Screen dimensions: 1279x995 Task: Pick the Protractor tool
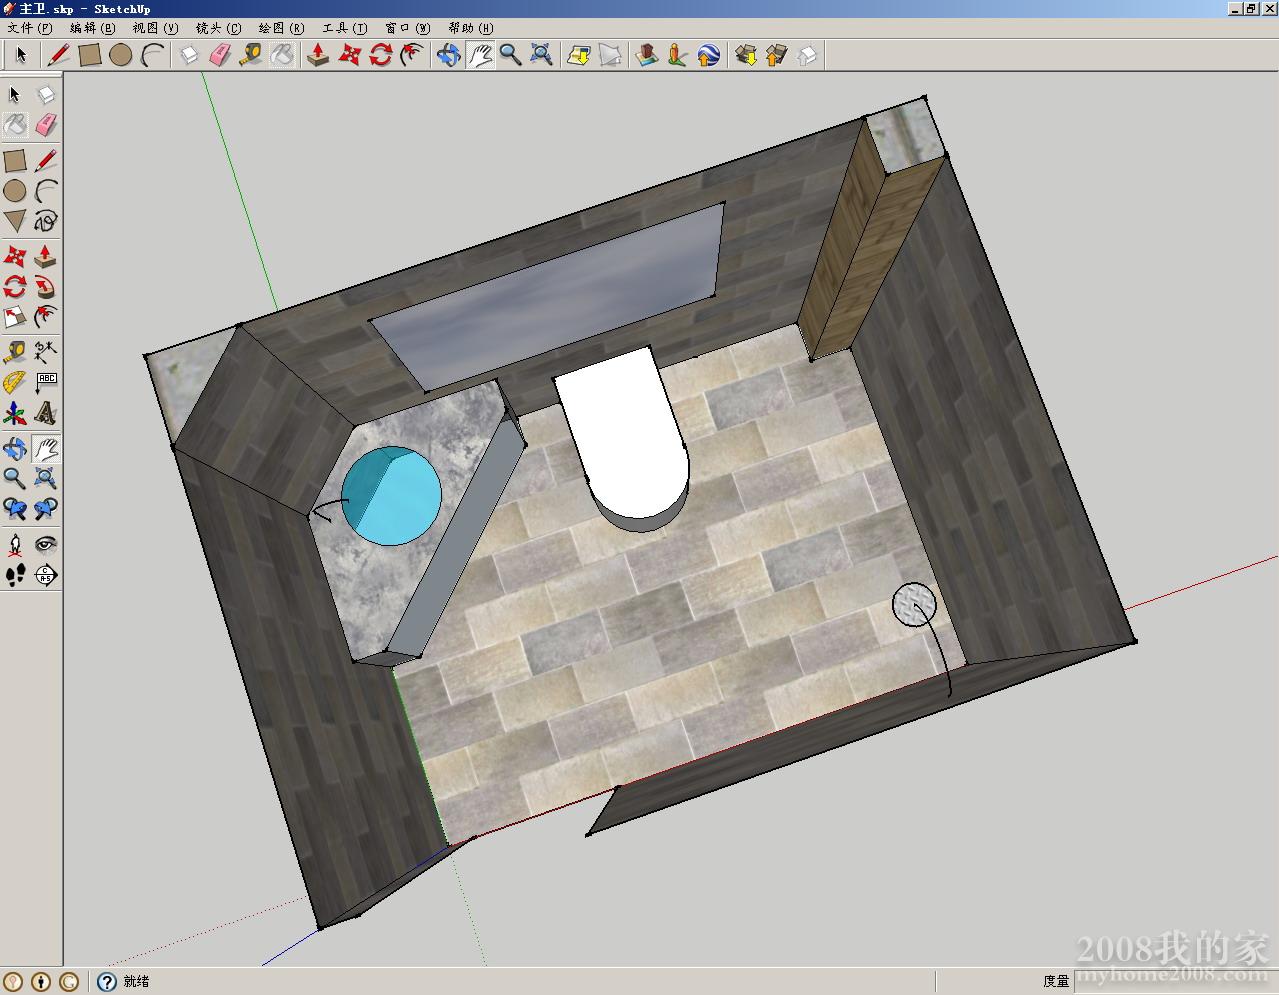(x=15, y=382)
